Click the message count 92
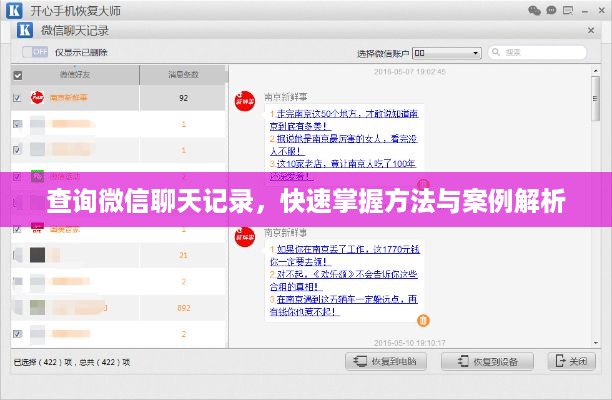Screen dimensions: 612x400 click(183, 98)
